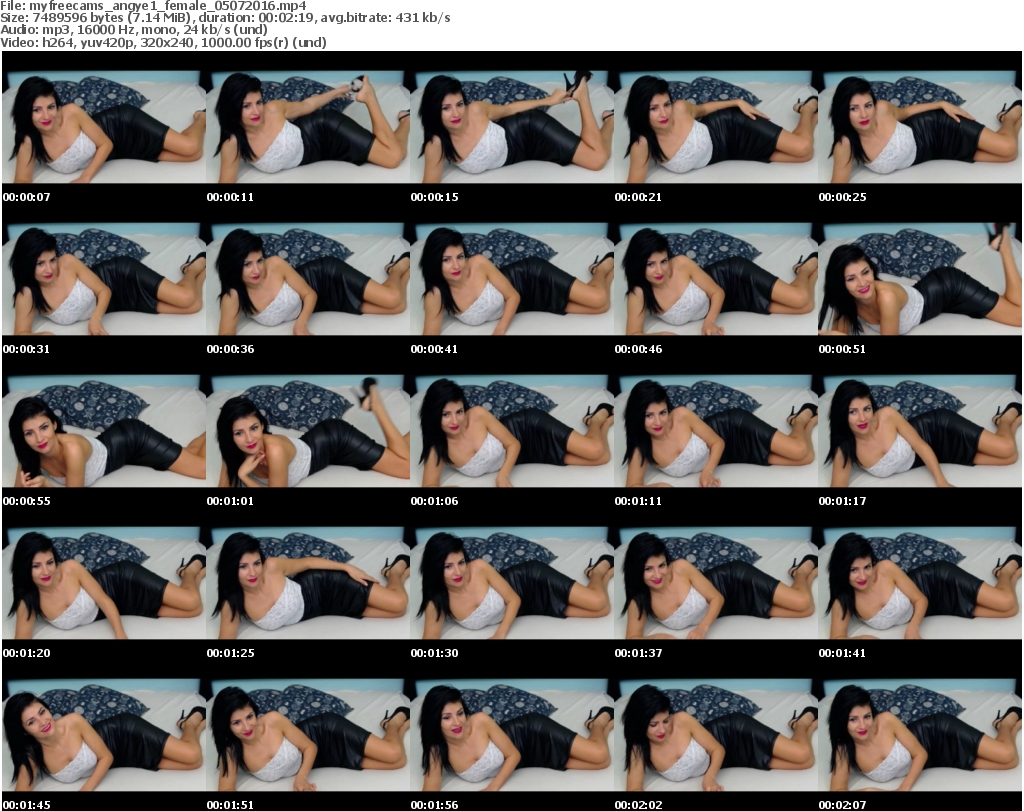Image resolution: width=1024 pixels, height=811 pixels.
Task: Click the Audio mp3 info line
Action: coord(134,30)
